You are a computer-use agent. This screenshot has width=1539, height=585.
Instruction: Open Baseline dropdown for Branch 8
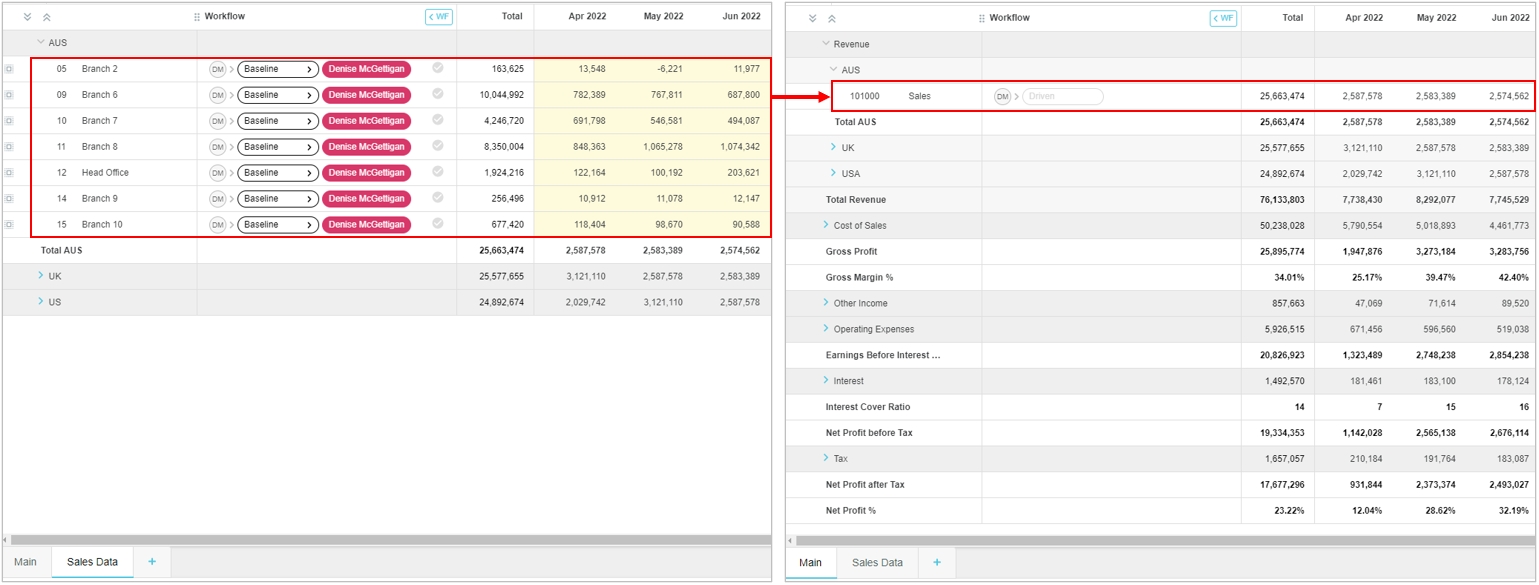(277, 147)
